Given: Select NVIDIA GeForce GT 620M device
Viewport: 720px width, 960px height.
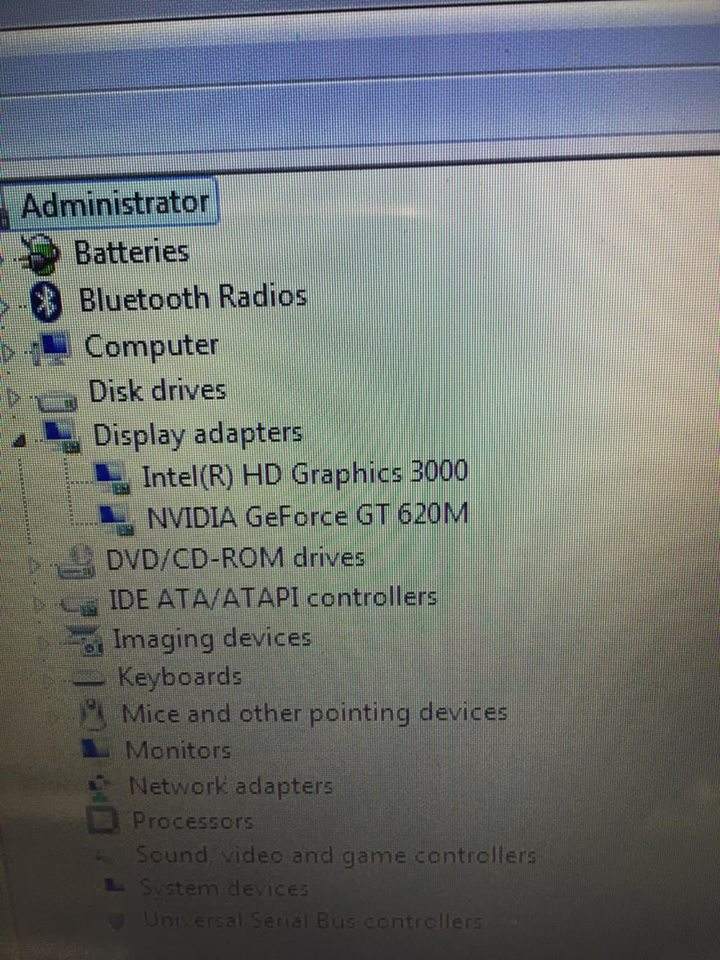Looking at the screenshot, I should click(308, 516).
